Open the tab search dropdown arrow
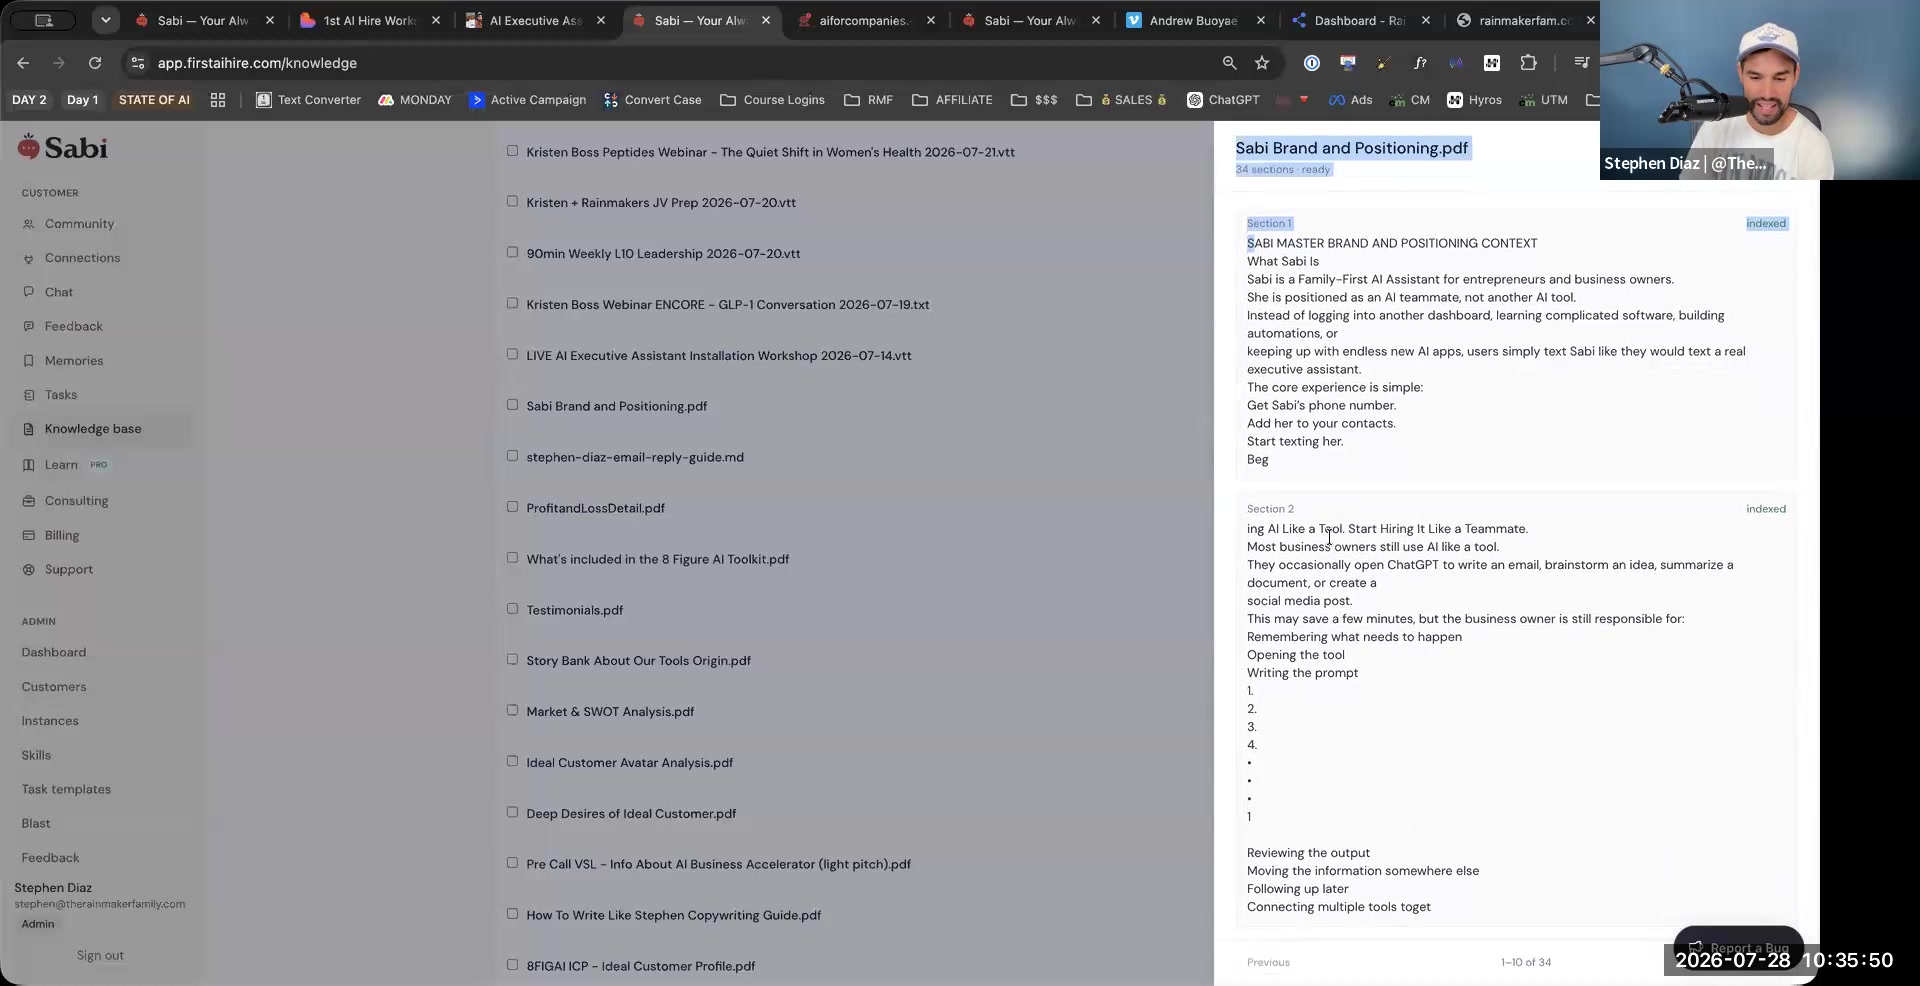The width and height of the screenshot is (1920, 986). coord(105,20)
